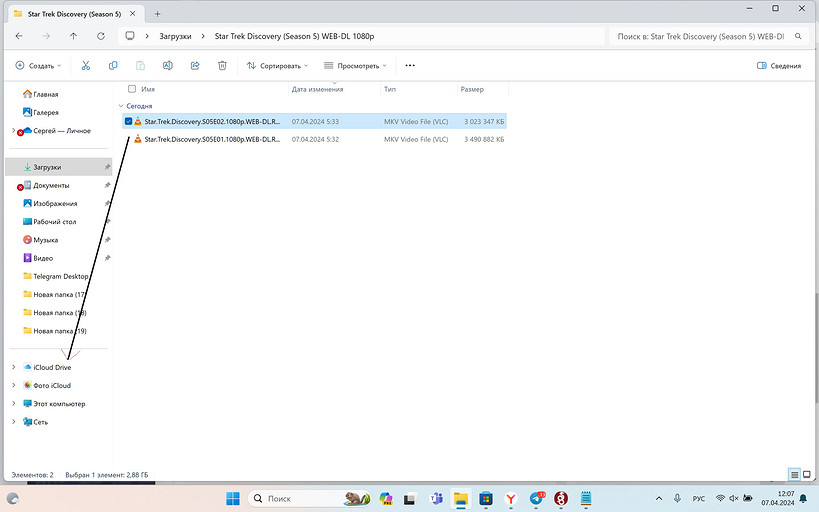The width and height of the screenshot is (819, 512).
Task: Click the Share icon in toolbar
Action: coord(194,66)
